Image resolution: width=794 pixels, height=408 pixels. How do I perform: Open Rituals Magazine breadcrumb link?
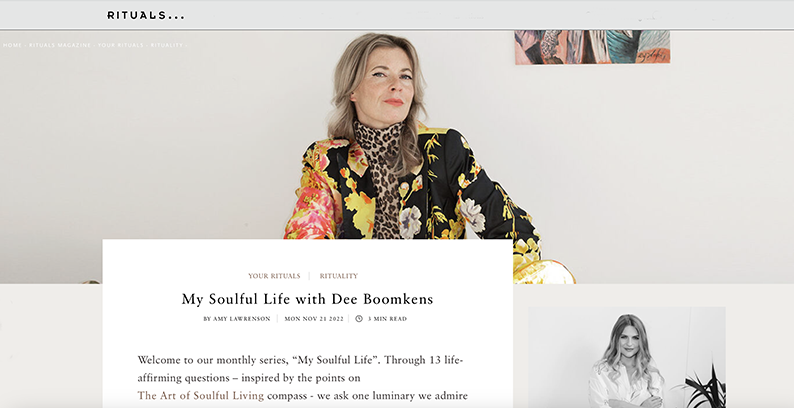click(60, 45)
